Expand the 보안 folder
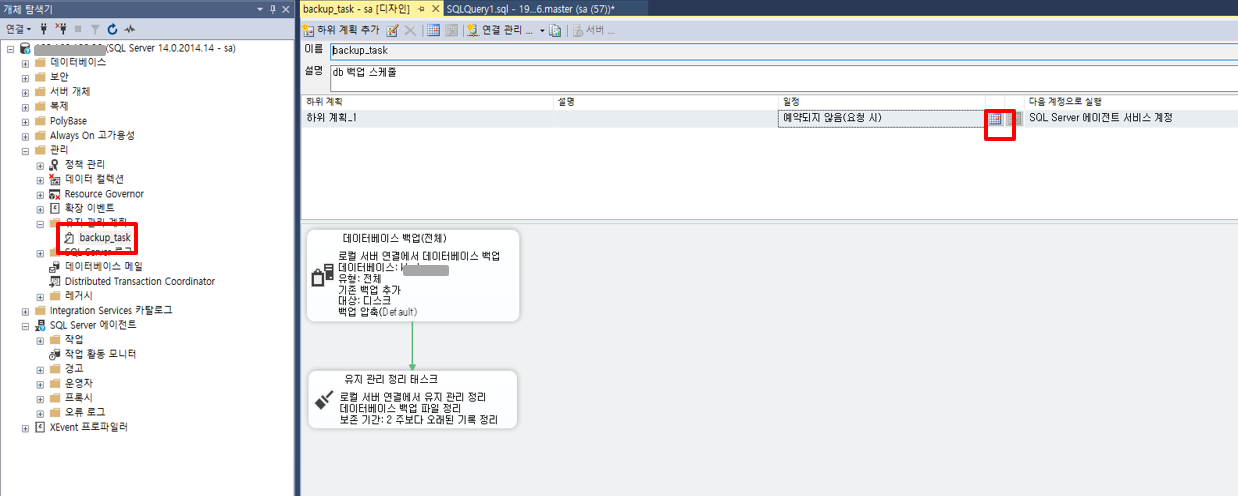Viewport: 1238px width, 496px height. tap(26, 76)
